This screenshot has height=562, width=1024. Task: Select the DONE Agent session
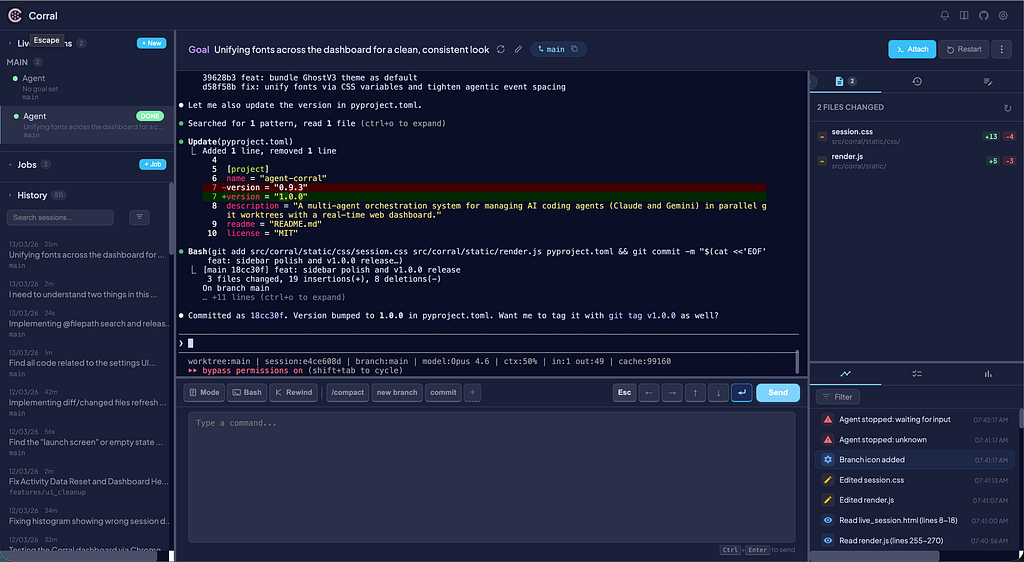coord(86,125)
